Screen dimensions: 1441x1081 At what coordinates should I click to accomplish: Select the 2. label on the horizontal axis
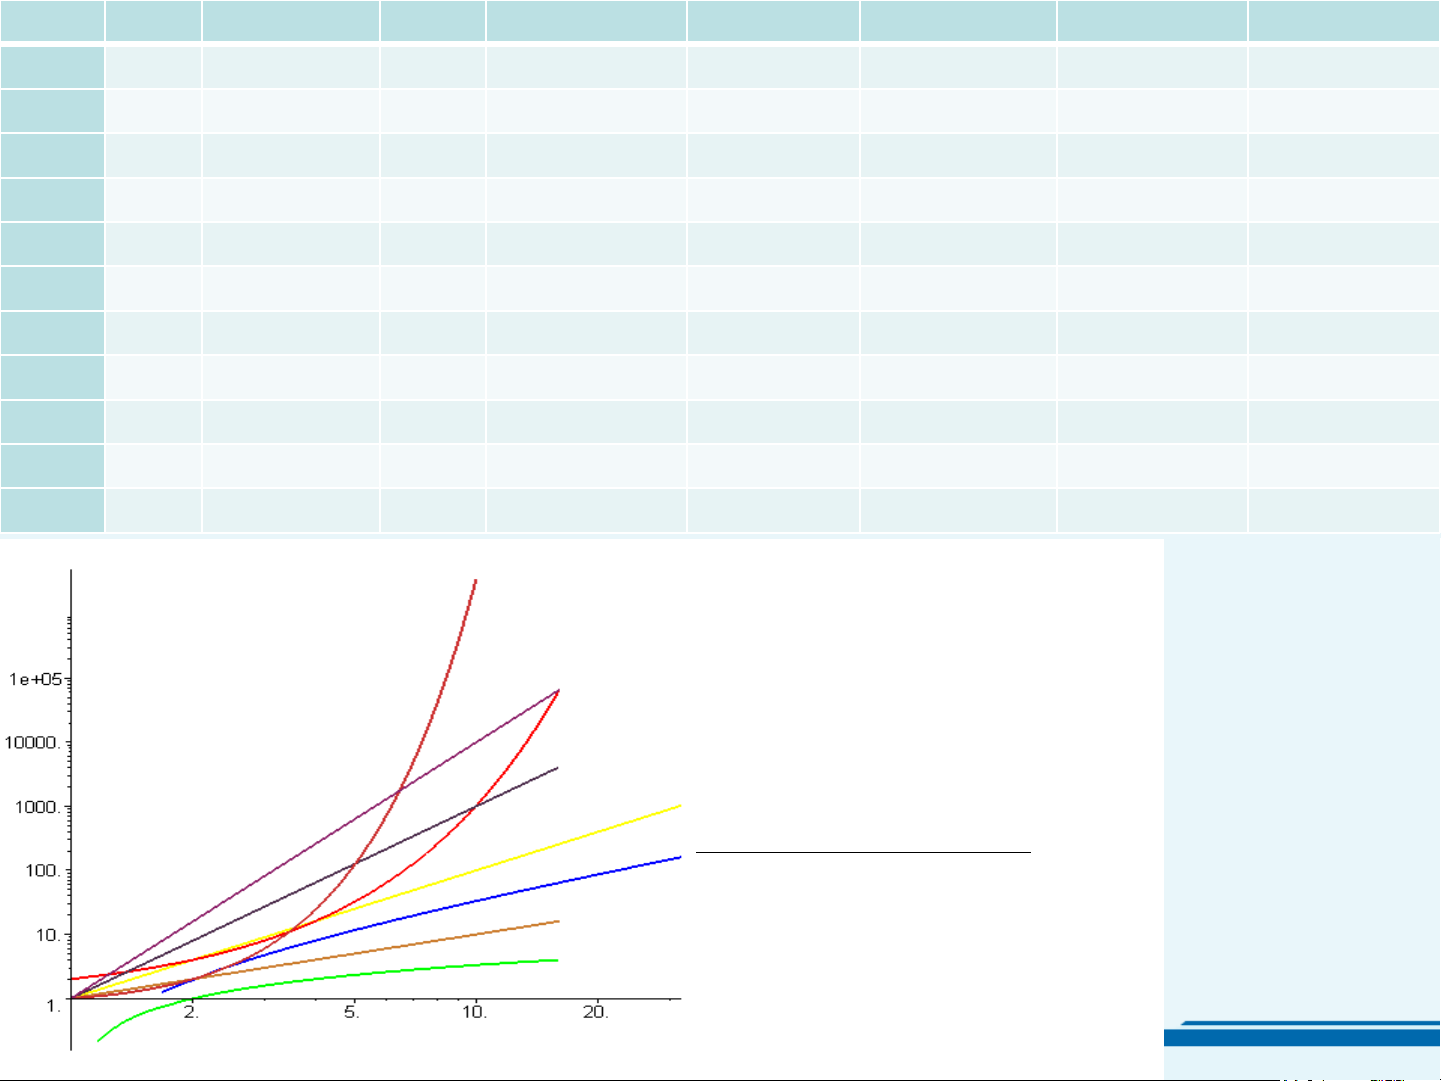click(191, 1012)
